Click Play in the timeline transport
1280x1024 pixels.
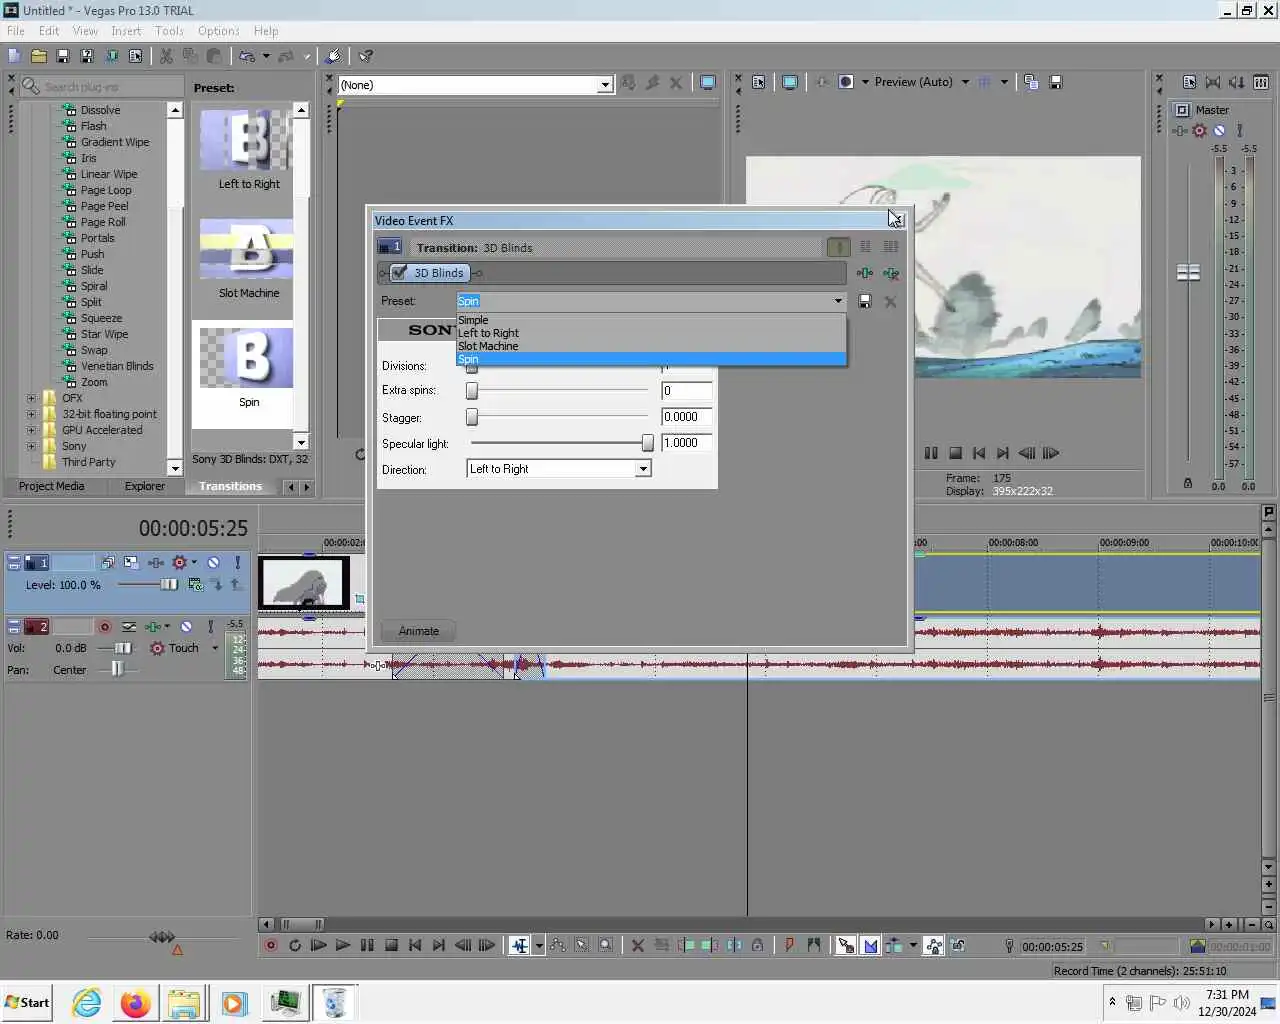[343, 945]
